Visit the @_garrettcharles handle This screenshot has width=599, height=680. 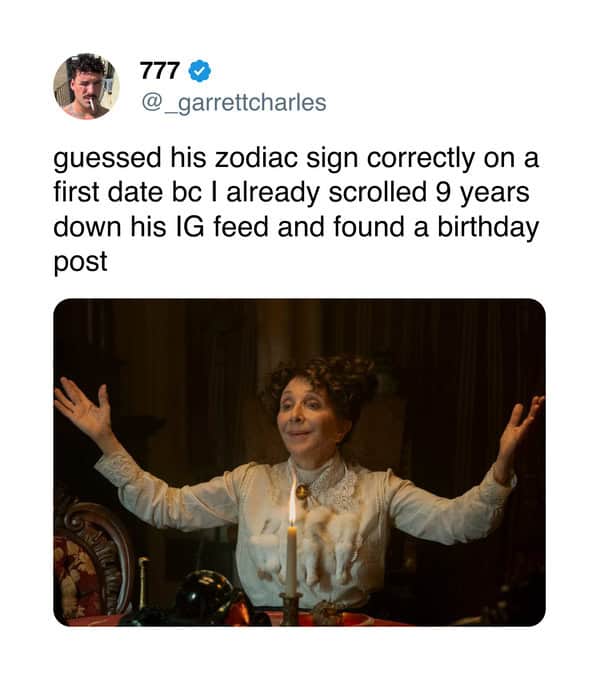click(x=234, y=103)
